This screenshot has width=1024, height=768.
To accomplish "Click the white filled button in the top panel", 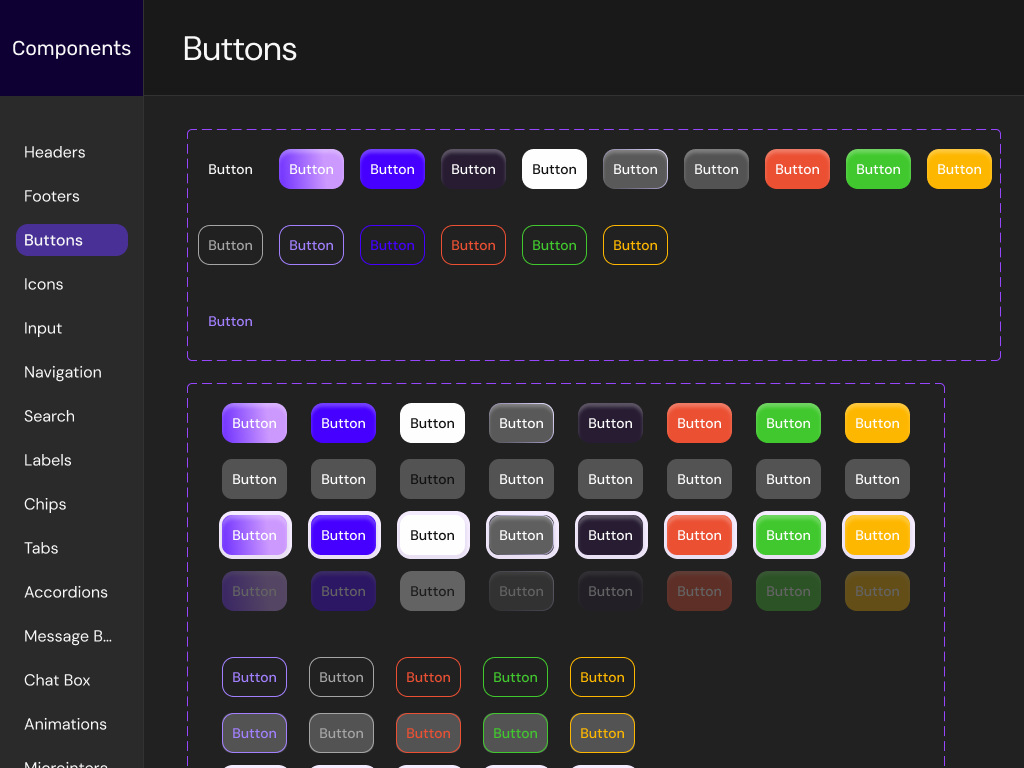I will click(x=554, y=169).
